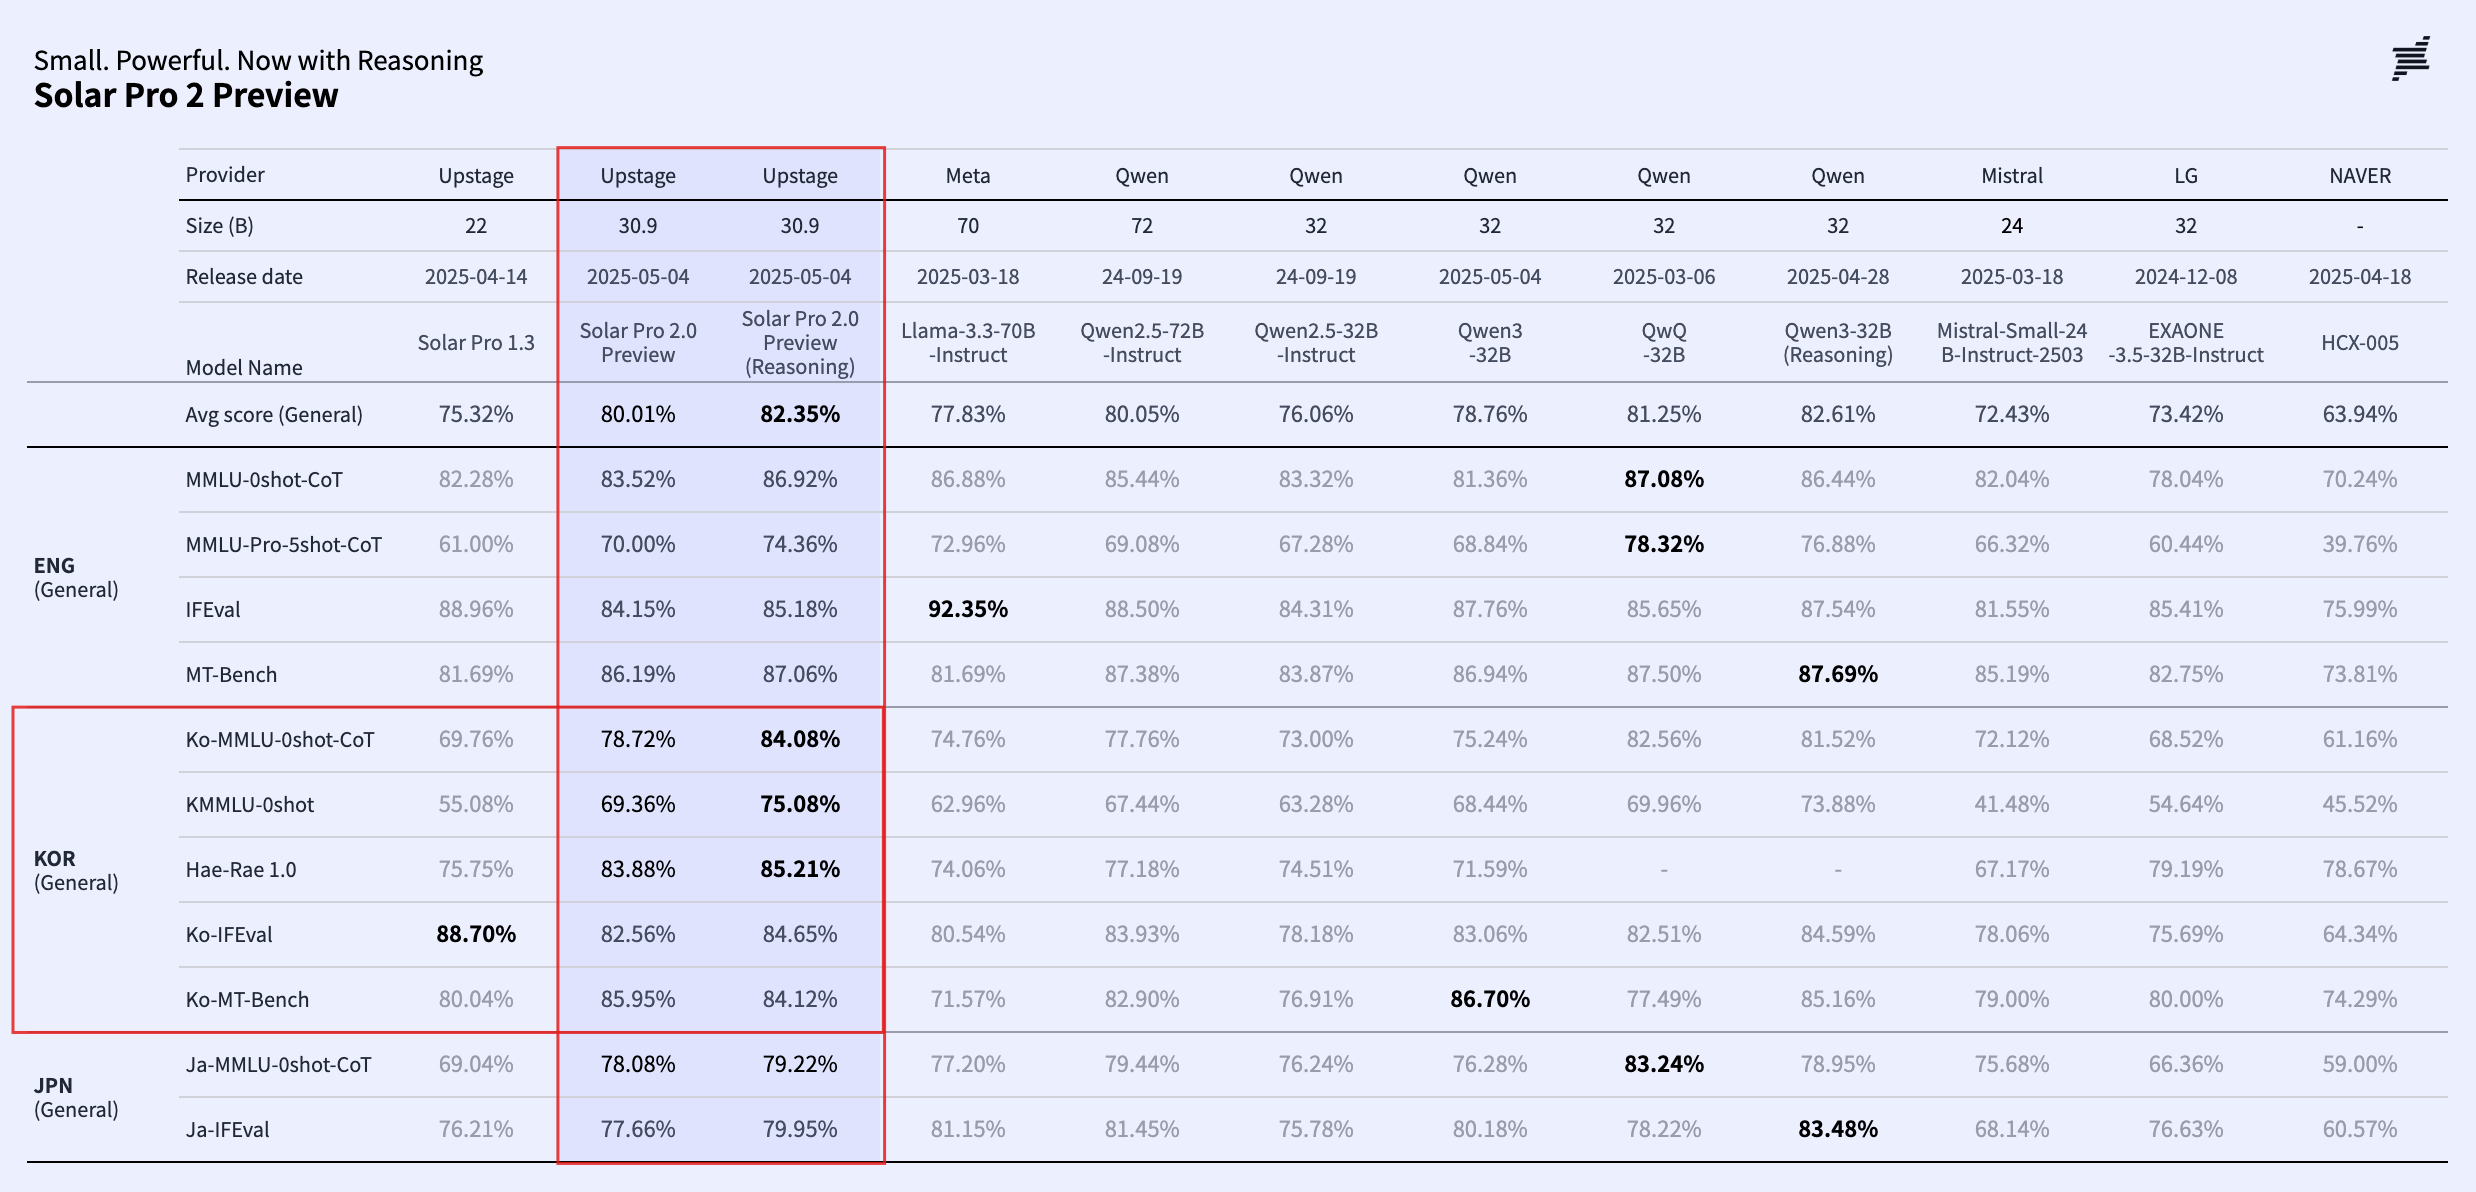Click the 'MMLU-Pro-5shot-CoT' benchmark label
The height and width of the screenshot is (1192, 2476).
pyautogui.click(x=284, y=545)
